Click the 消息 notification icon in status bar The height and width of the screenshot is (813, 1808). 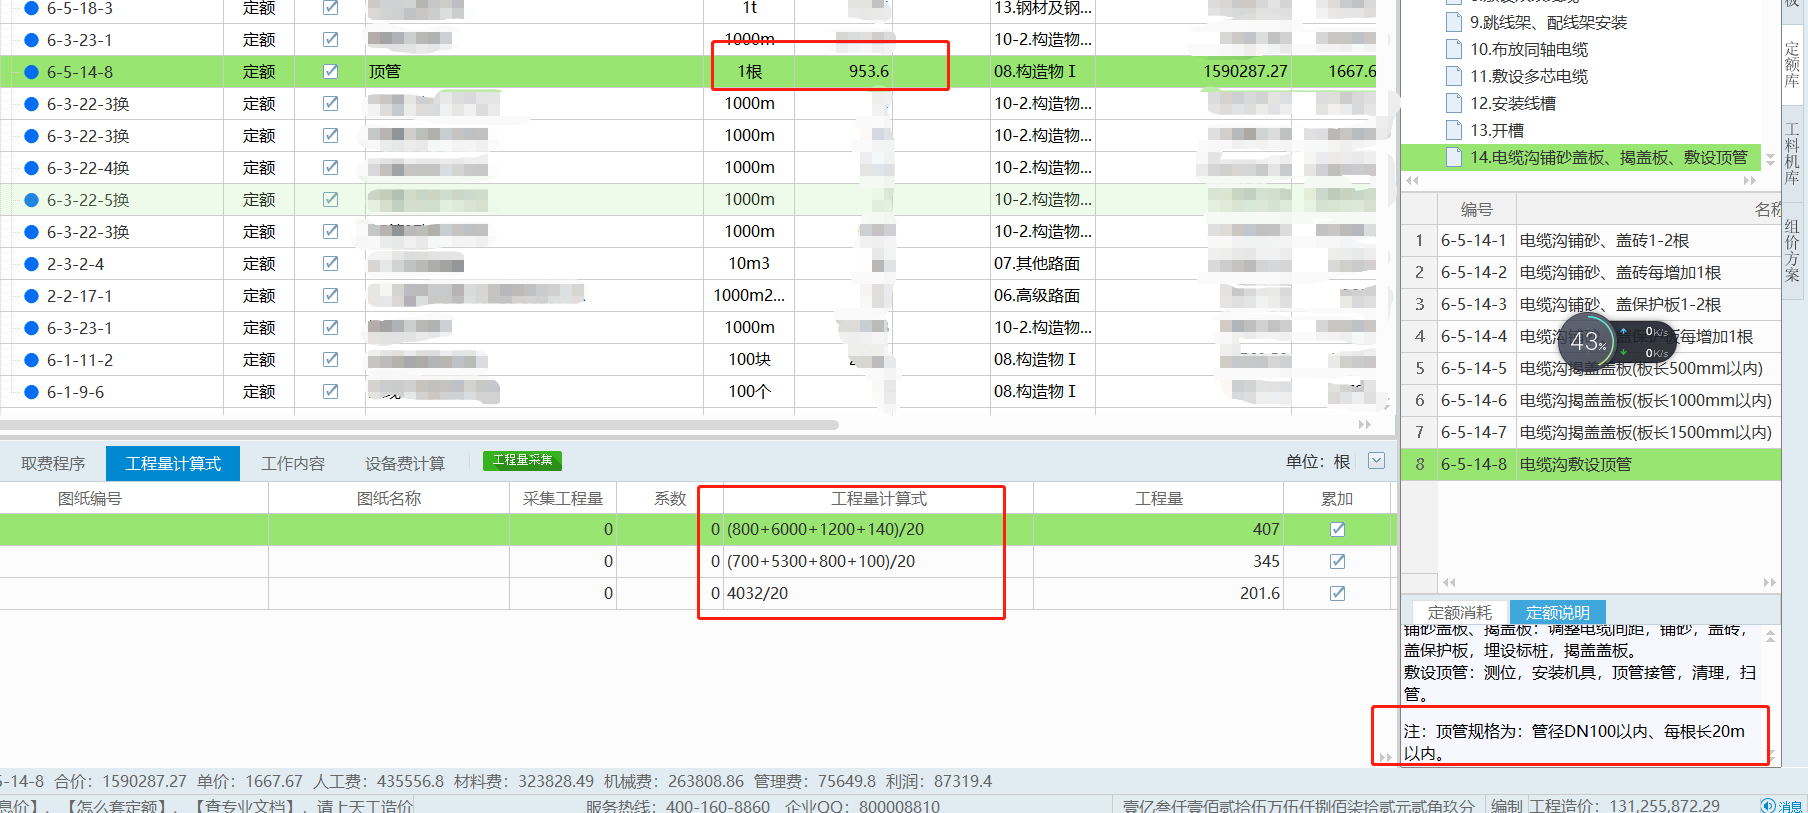1781,806
